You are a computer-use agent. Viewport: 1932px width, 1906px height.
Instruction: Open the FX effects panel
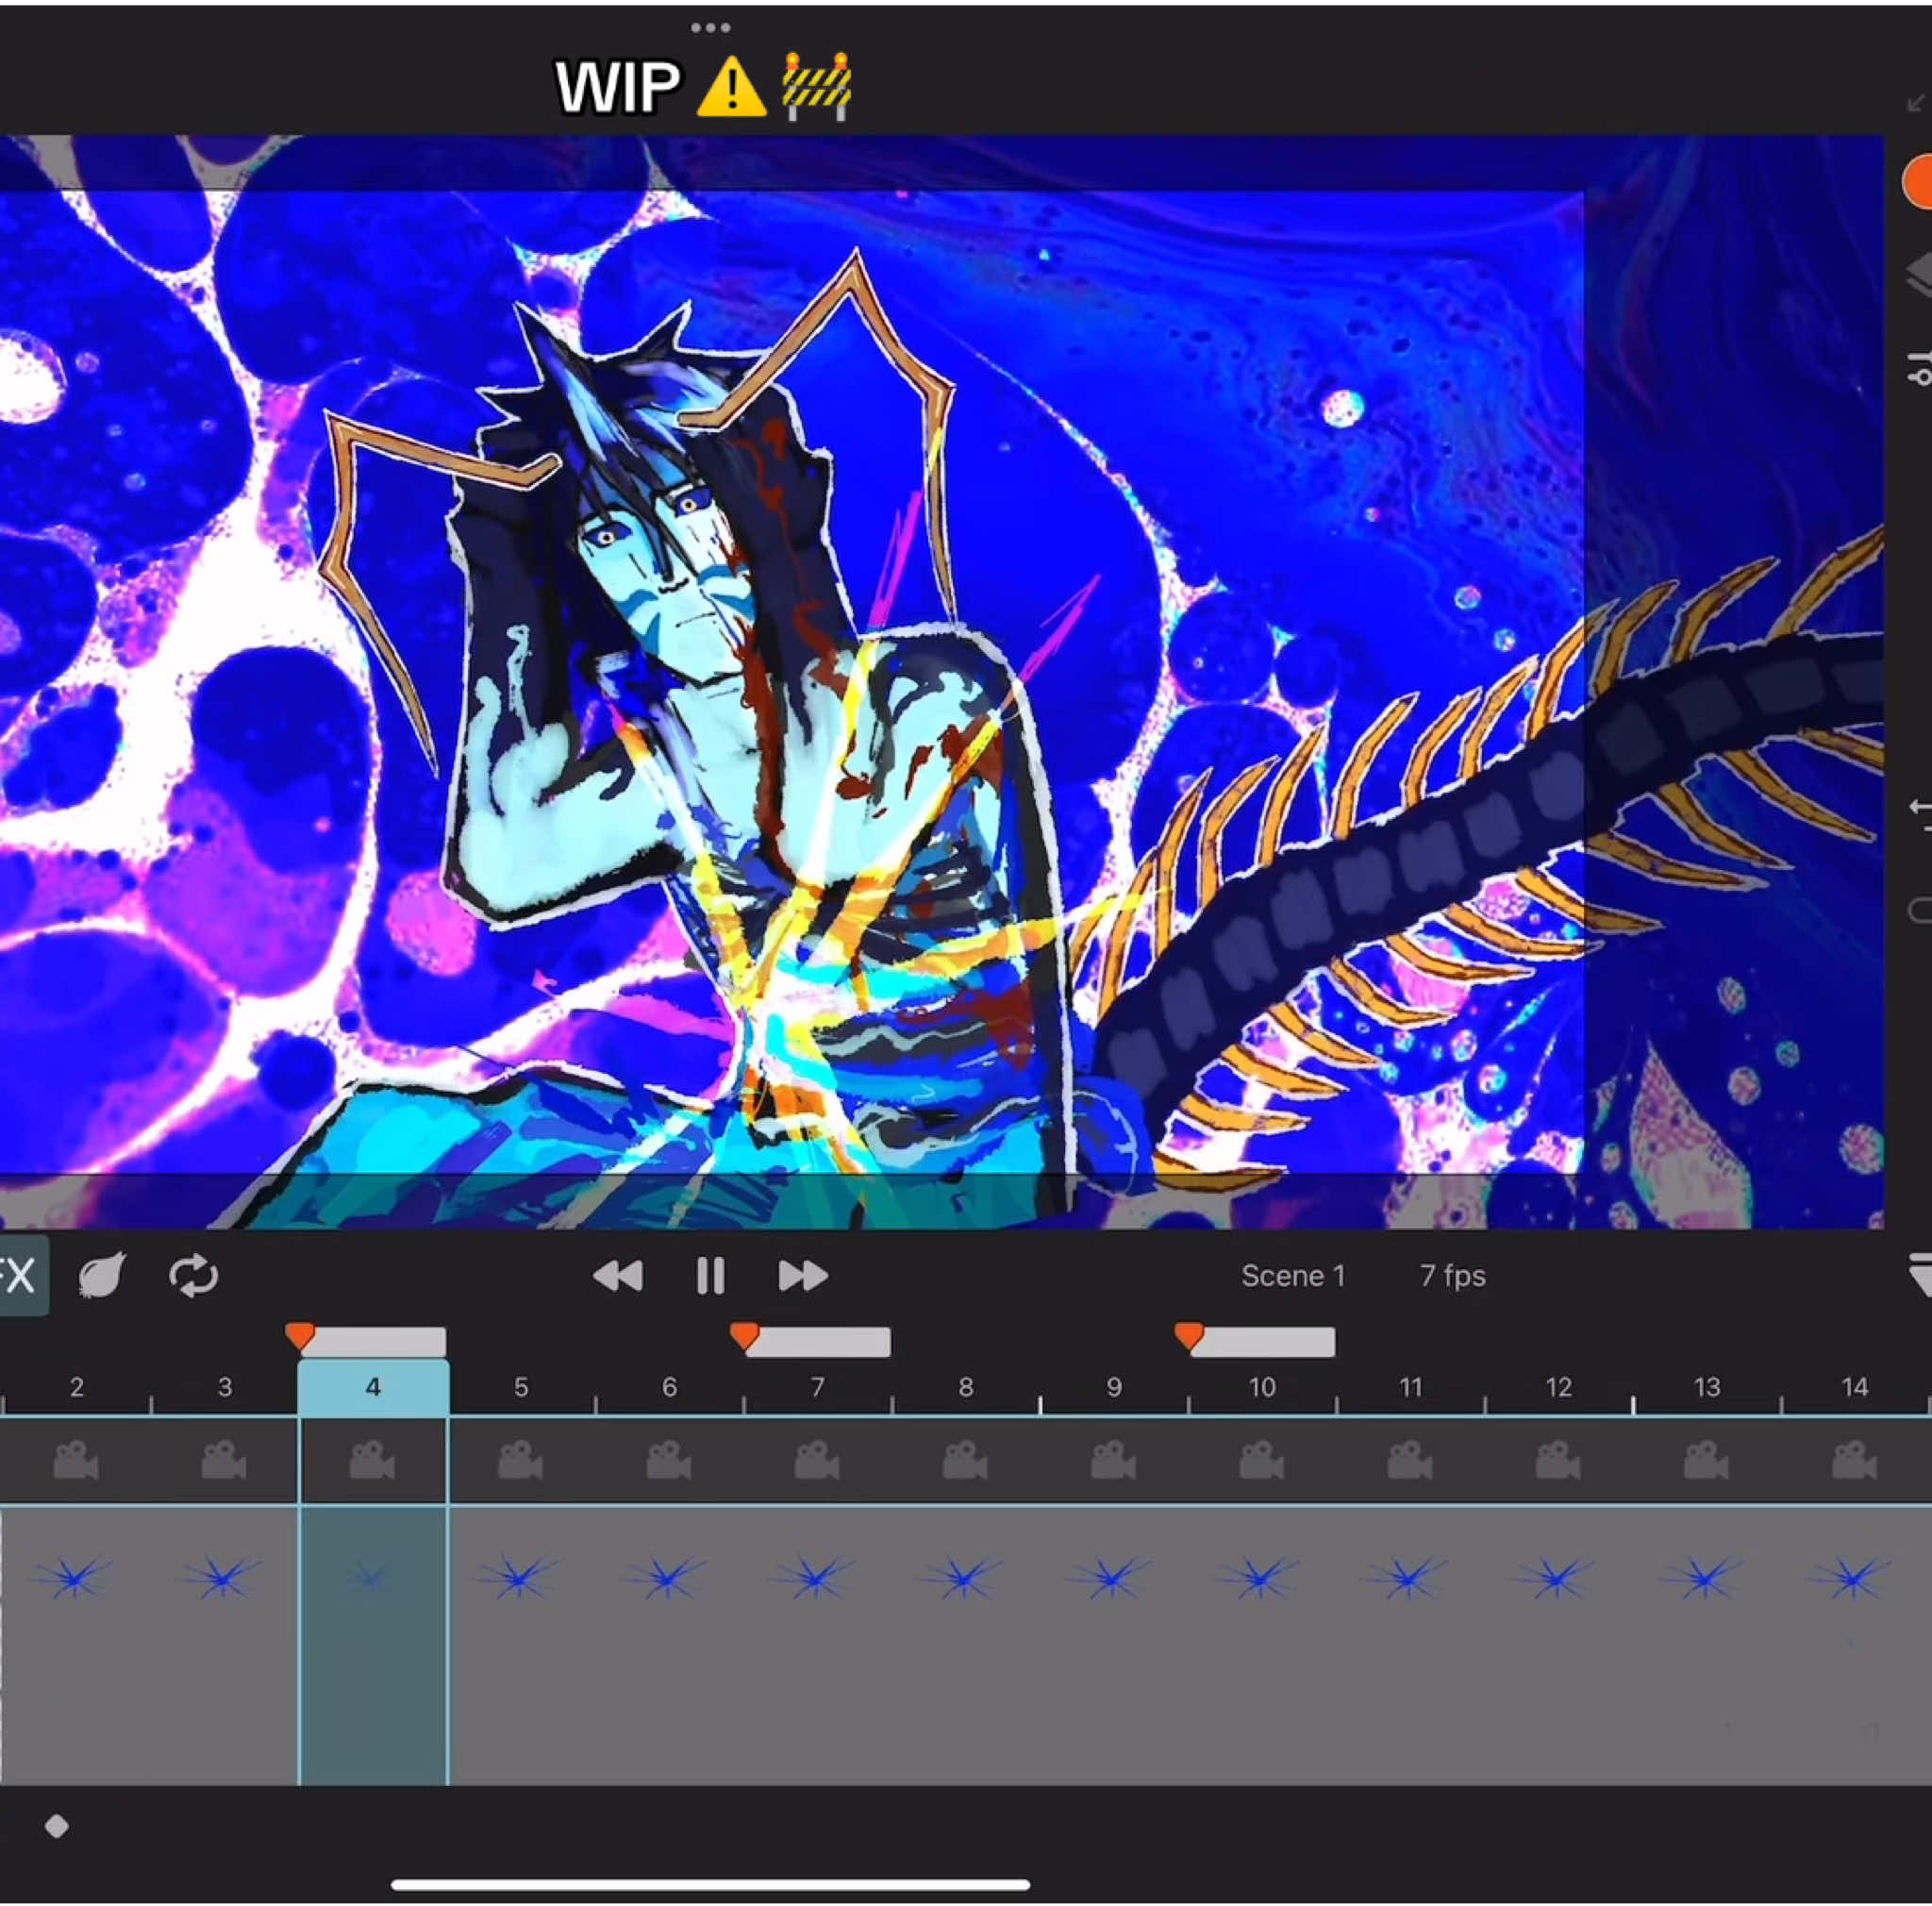coord(20,1276)
